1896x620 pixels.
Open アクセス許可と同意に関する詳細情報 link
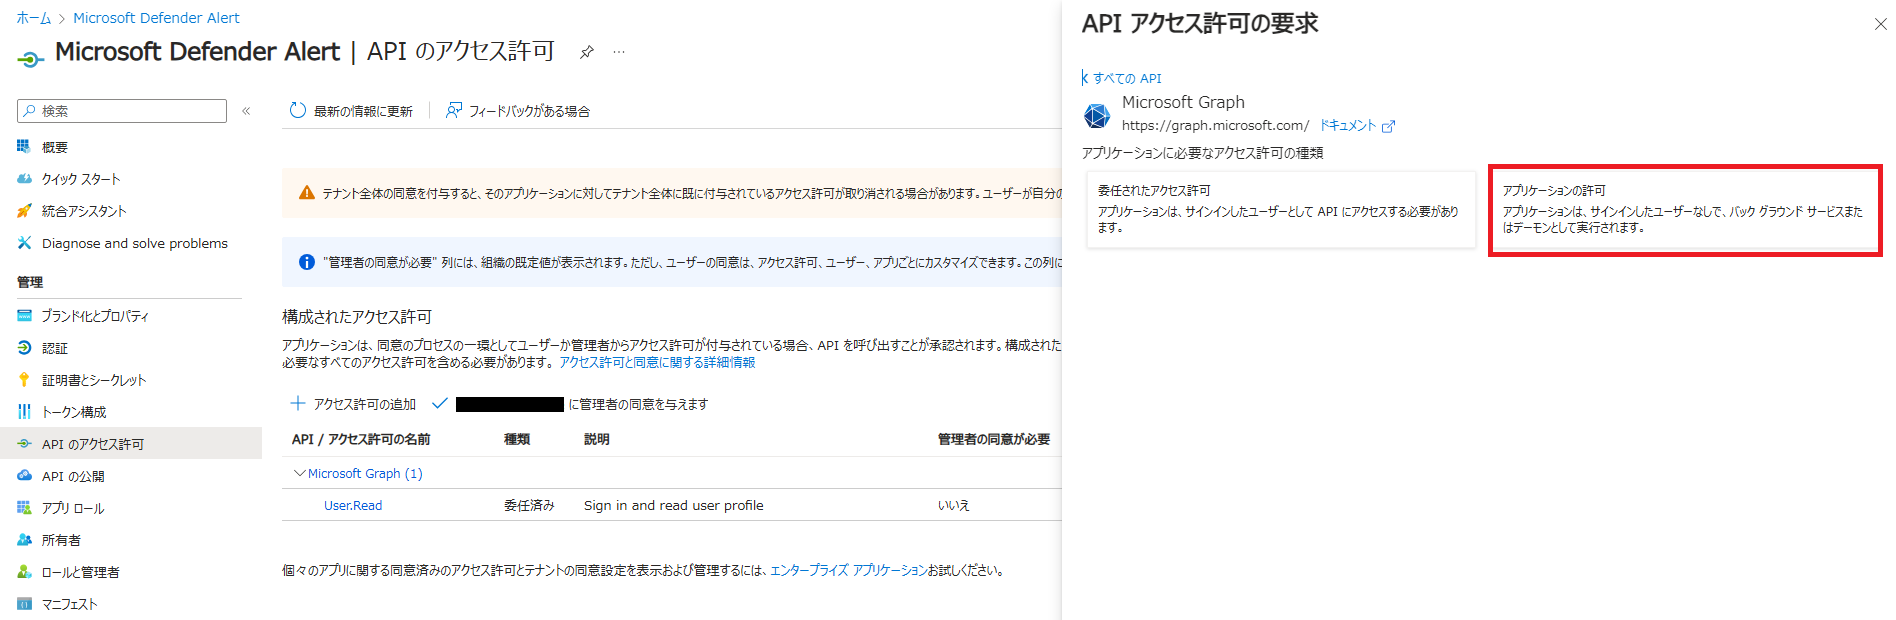point(657,362)
